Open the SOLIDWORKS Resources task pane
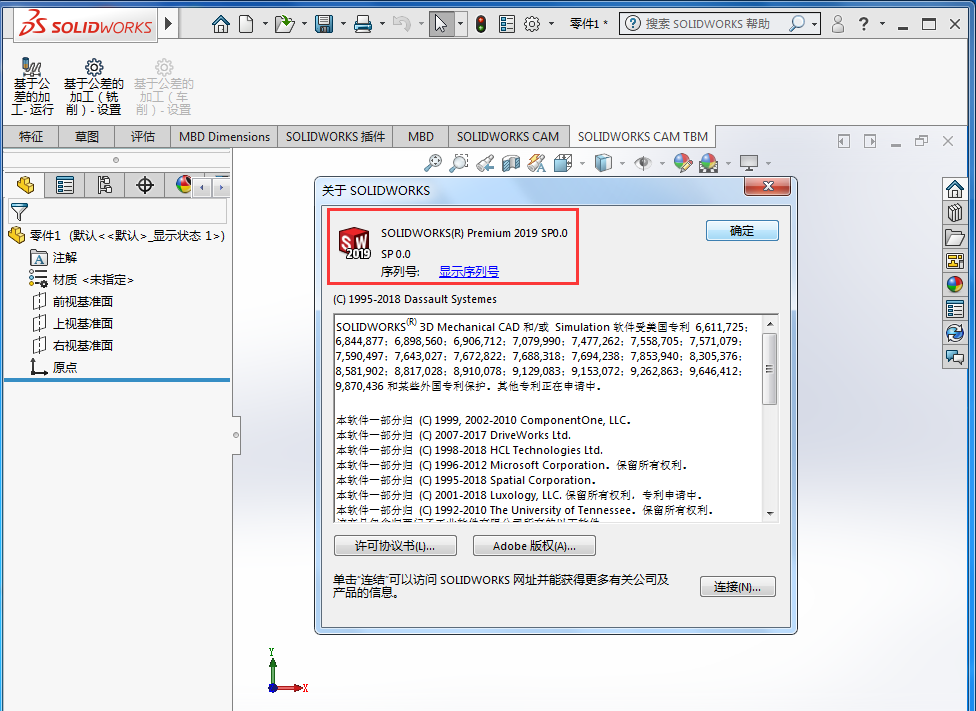 (954, 189)
